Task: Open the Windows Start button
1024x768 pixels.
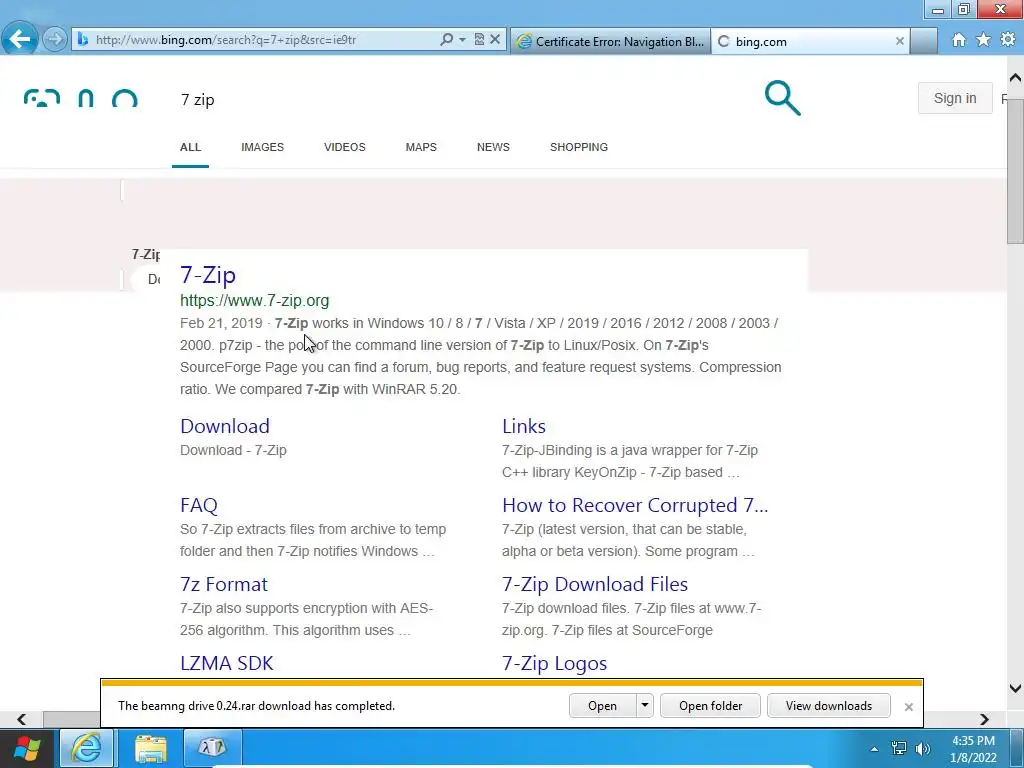Action: point(27,748)
